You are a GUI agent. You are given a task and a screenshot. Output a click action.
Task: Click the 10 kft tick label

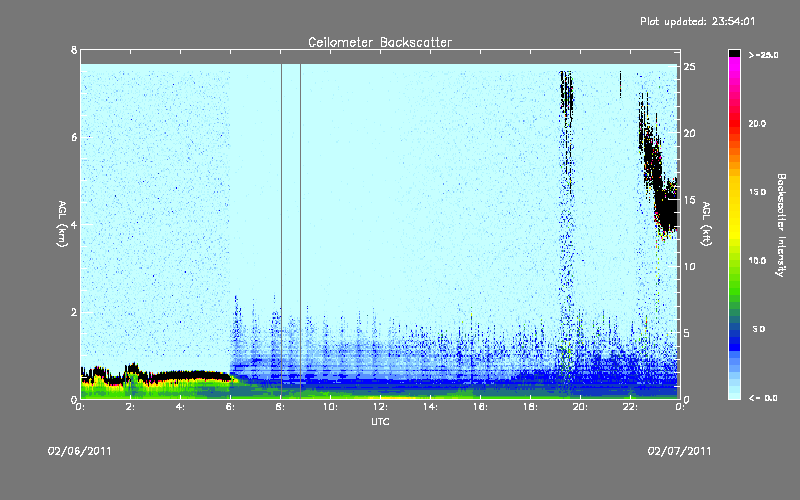point(689,266)
